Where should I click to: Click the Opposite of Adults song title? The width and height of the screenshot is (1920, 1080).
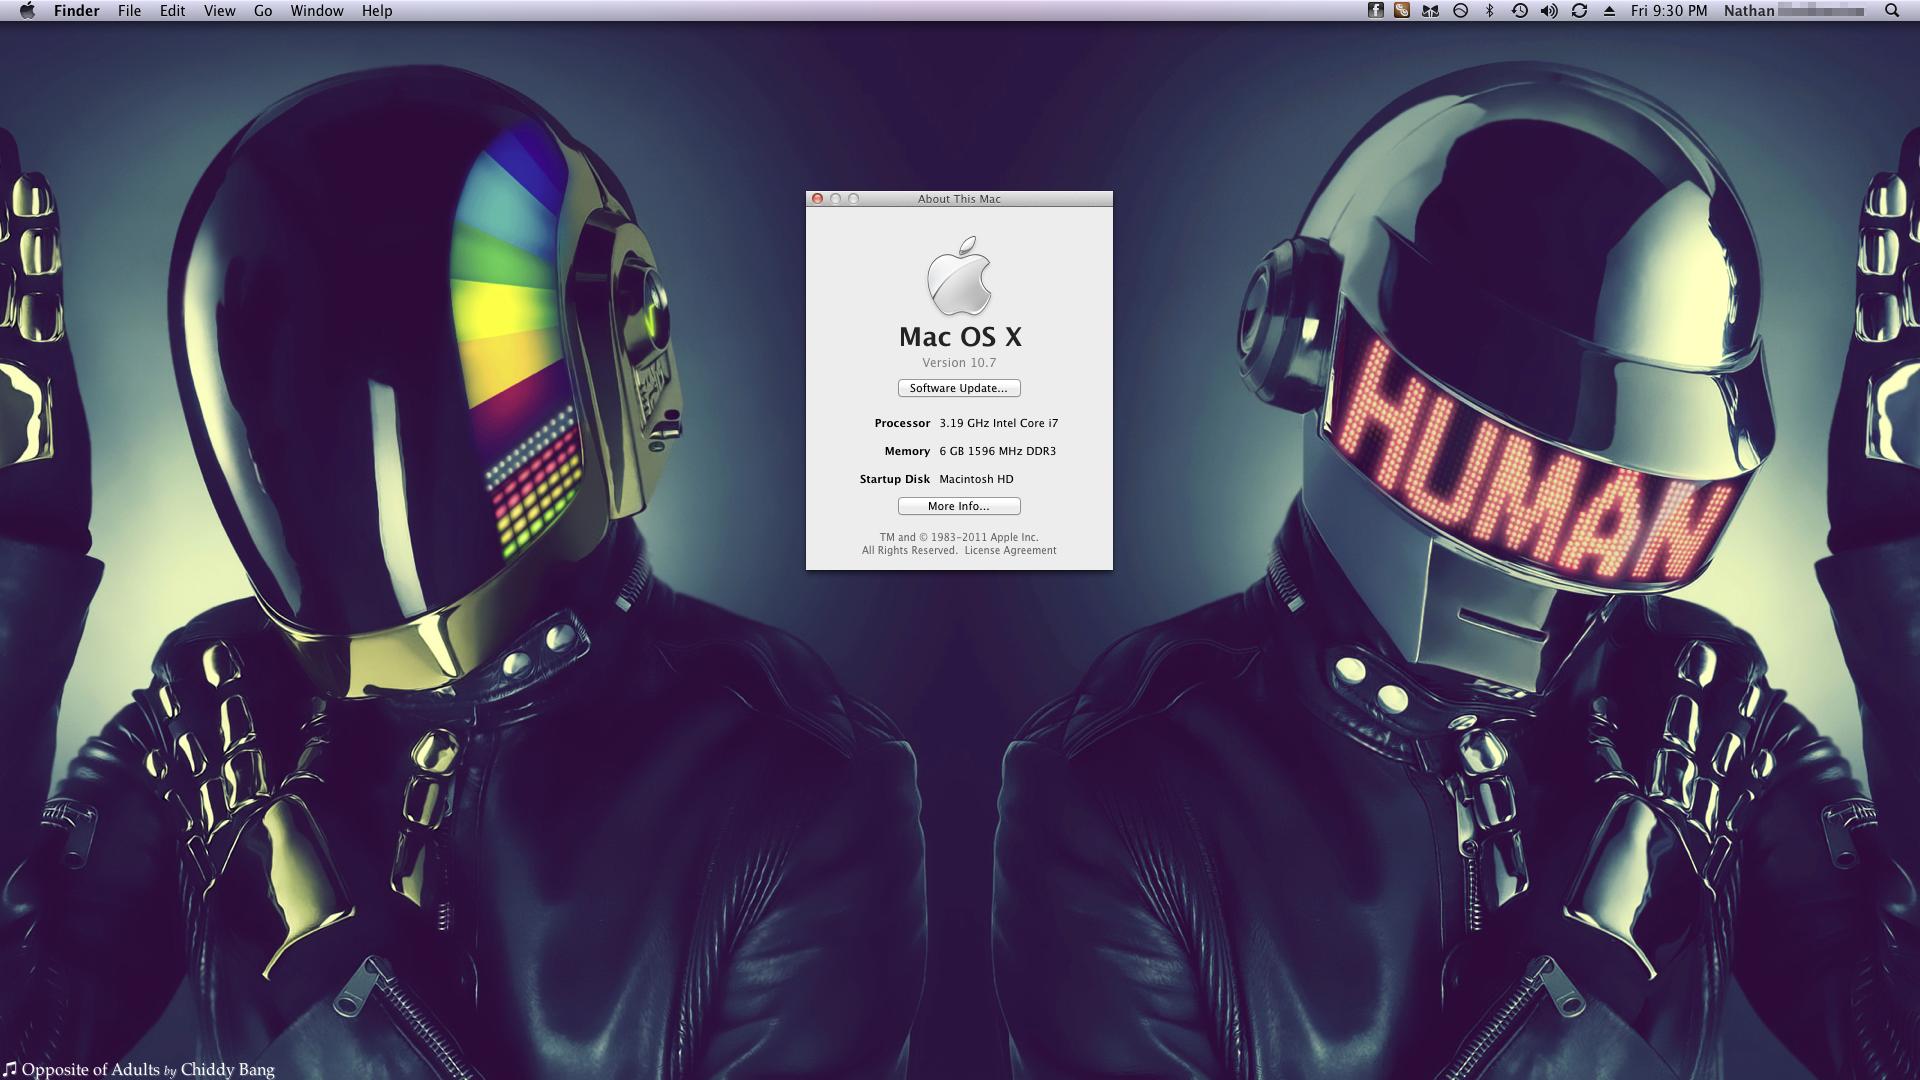click(91, 1070)
